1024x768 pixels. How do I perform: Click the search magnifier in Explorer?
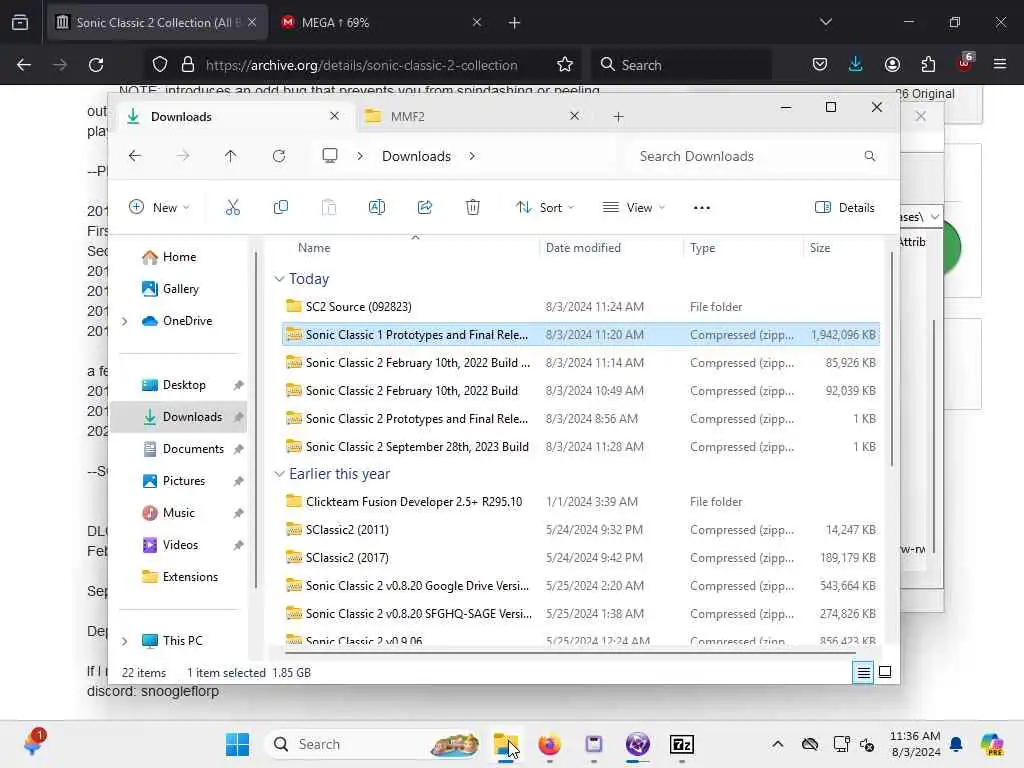tap(869, 156)
